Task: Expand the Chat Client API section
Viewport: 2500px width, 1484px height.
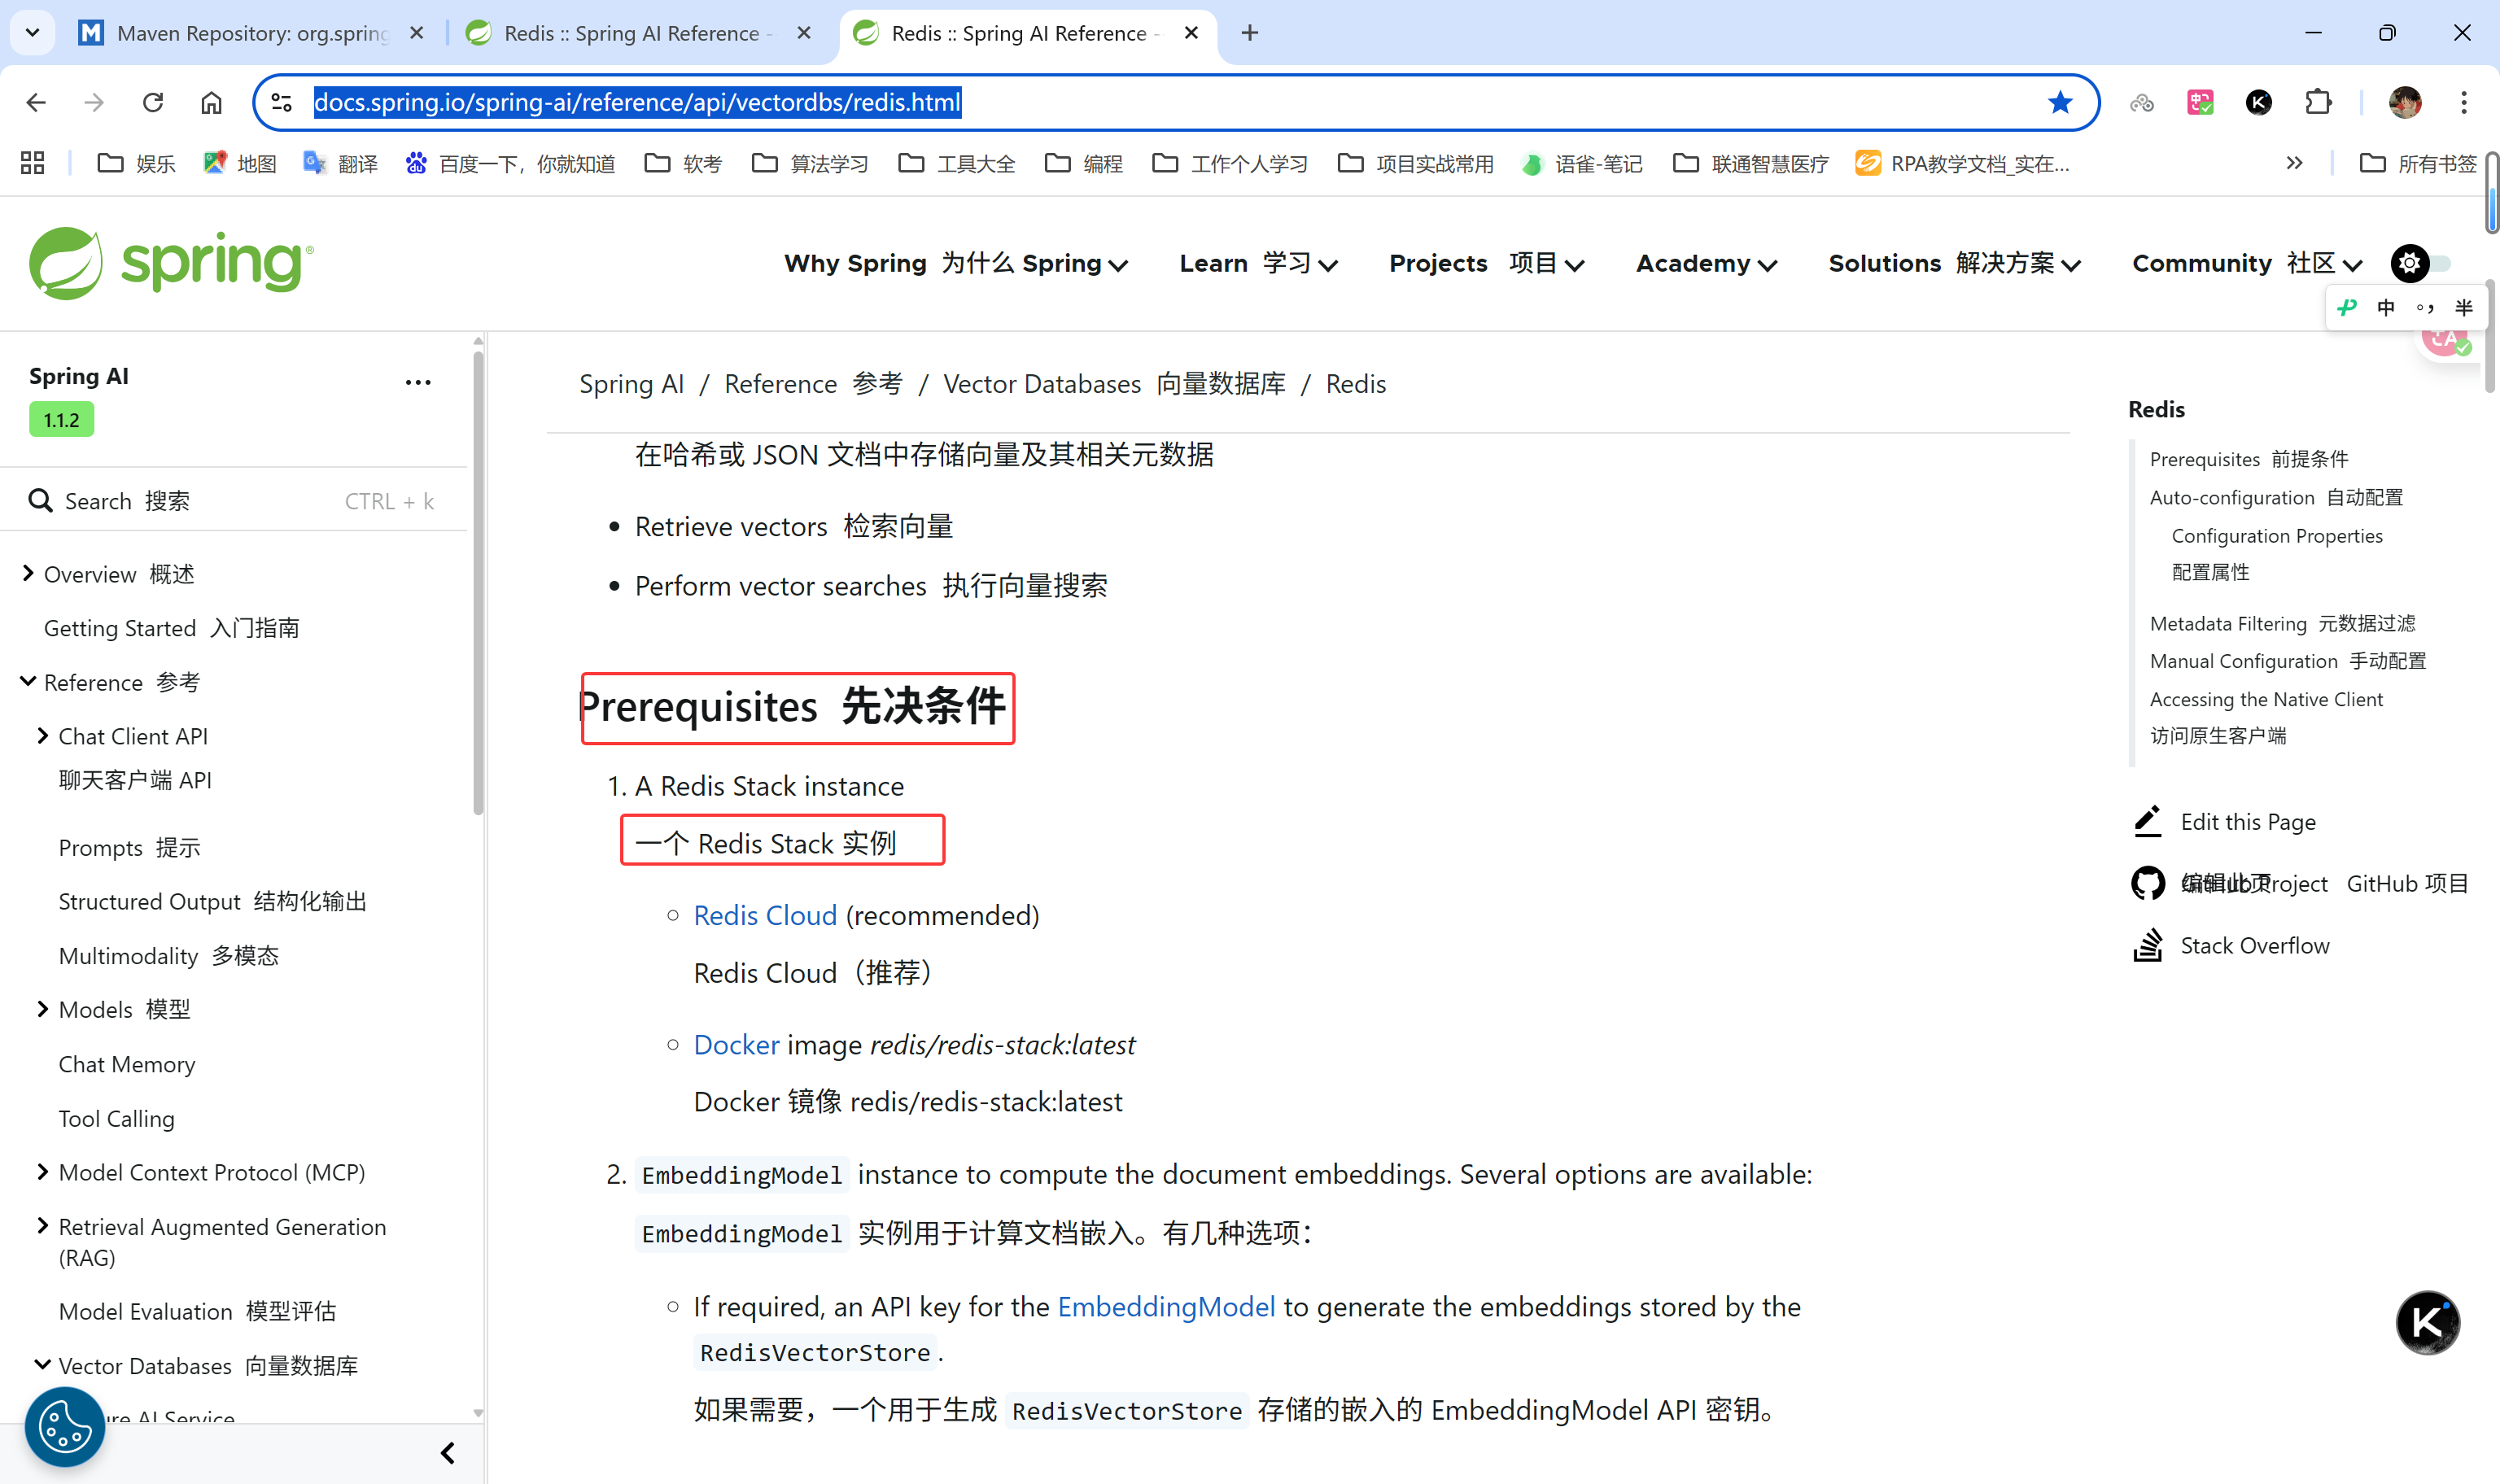Action: [42, 736]
